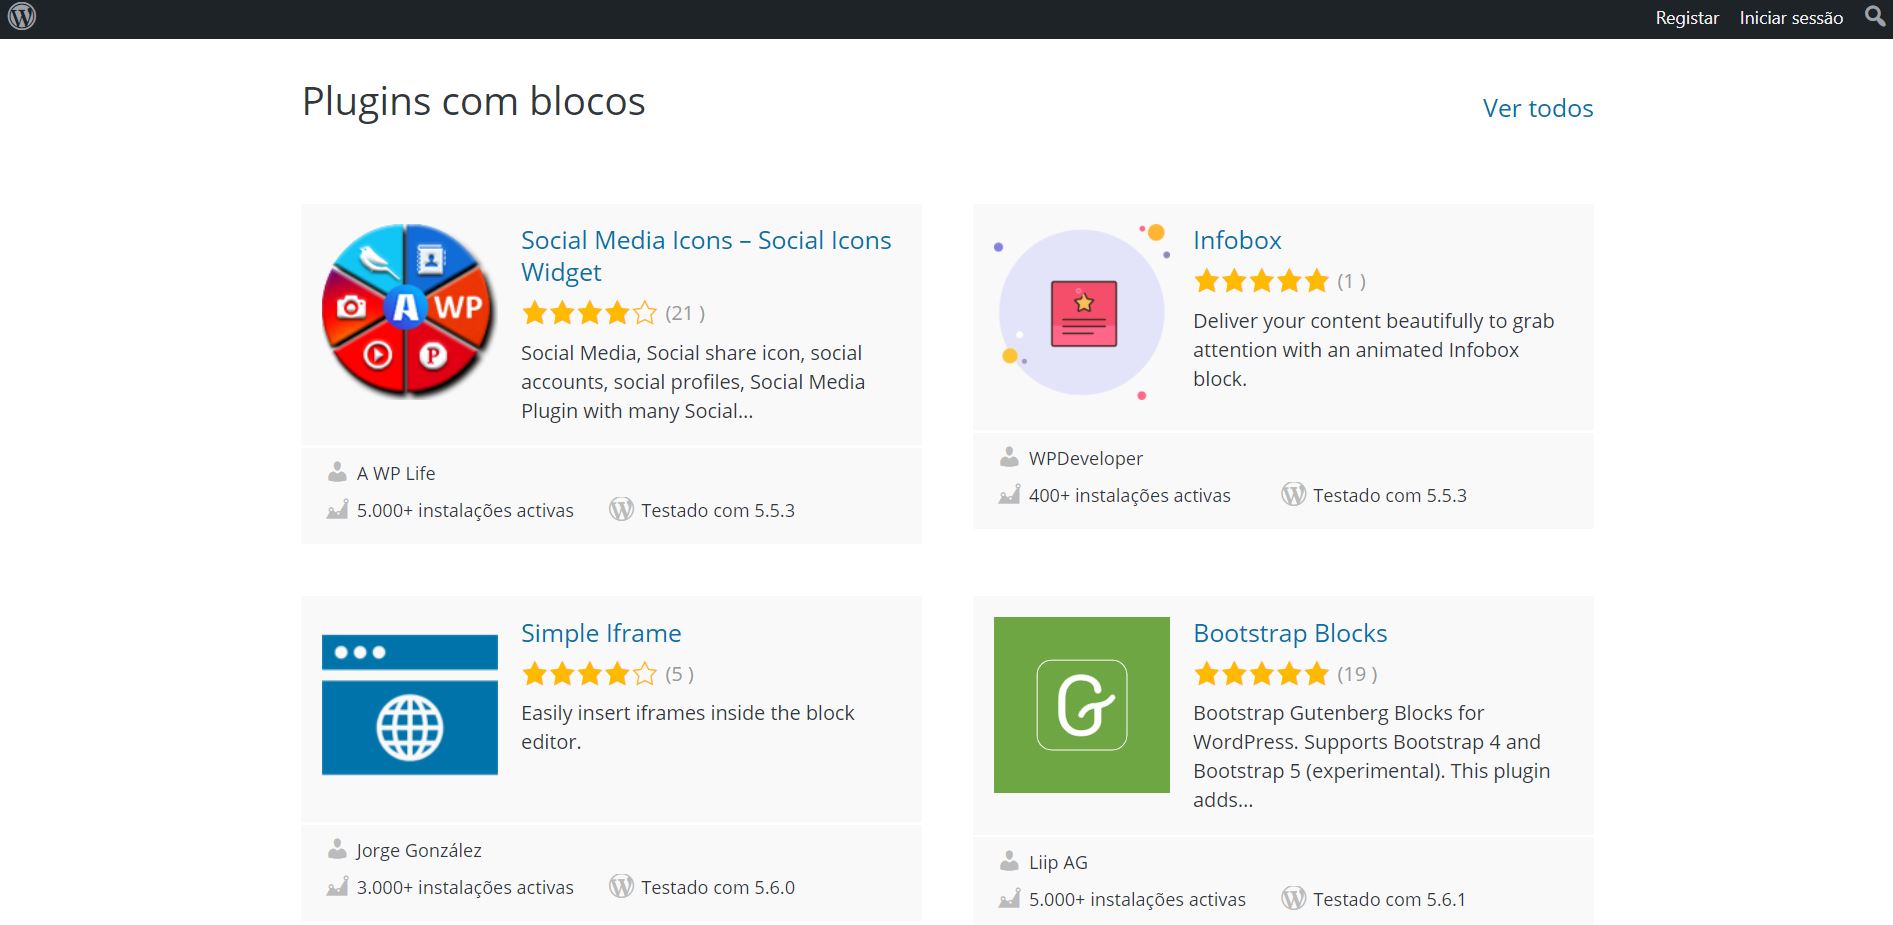
Task: Open the Simple Iframe plugin title
Action: point(601,633)
